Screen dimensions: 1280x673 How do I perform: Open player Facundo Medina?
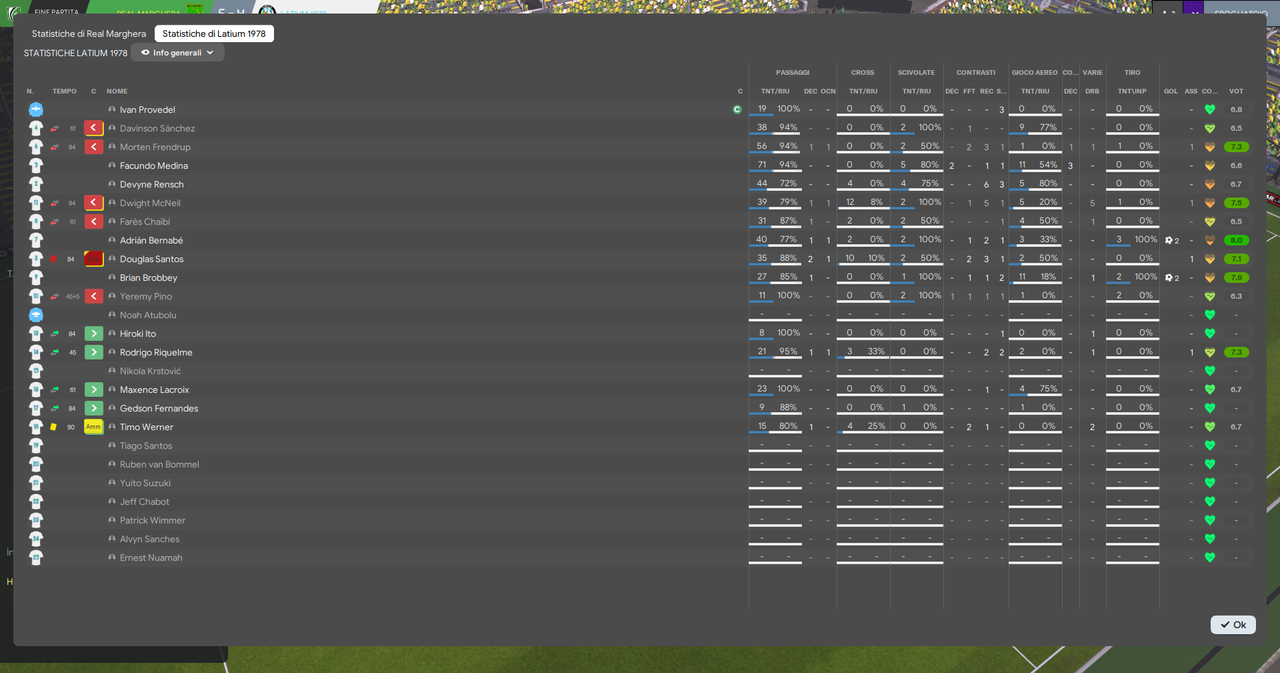tap(154, 166)
